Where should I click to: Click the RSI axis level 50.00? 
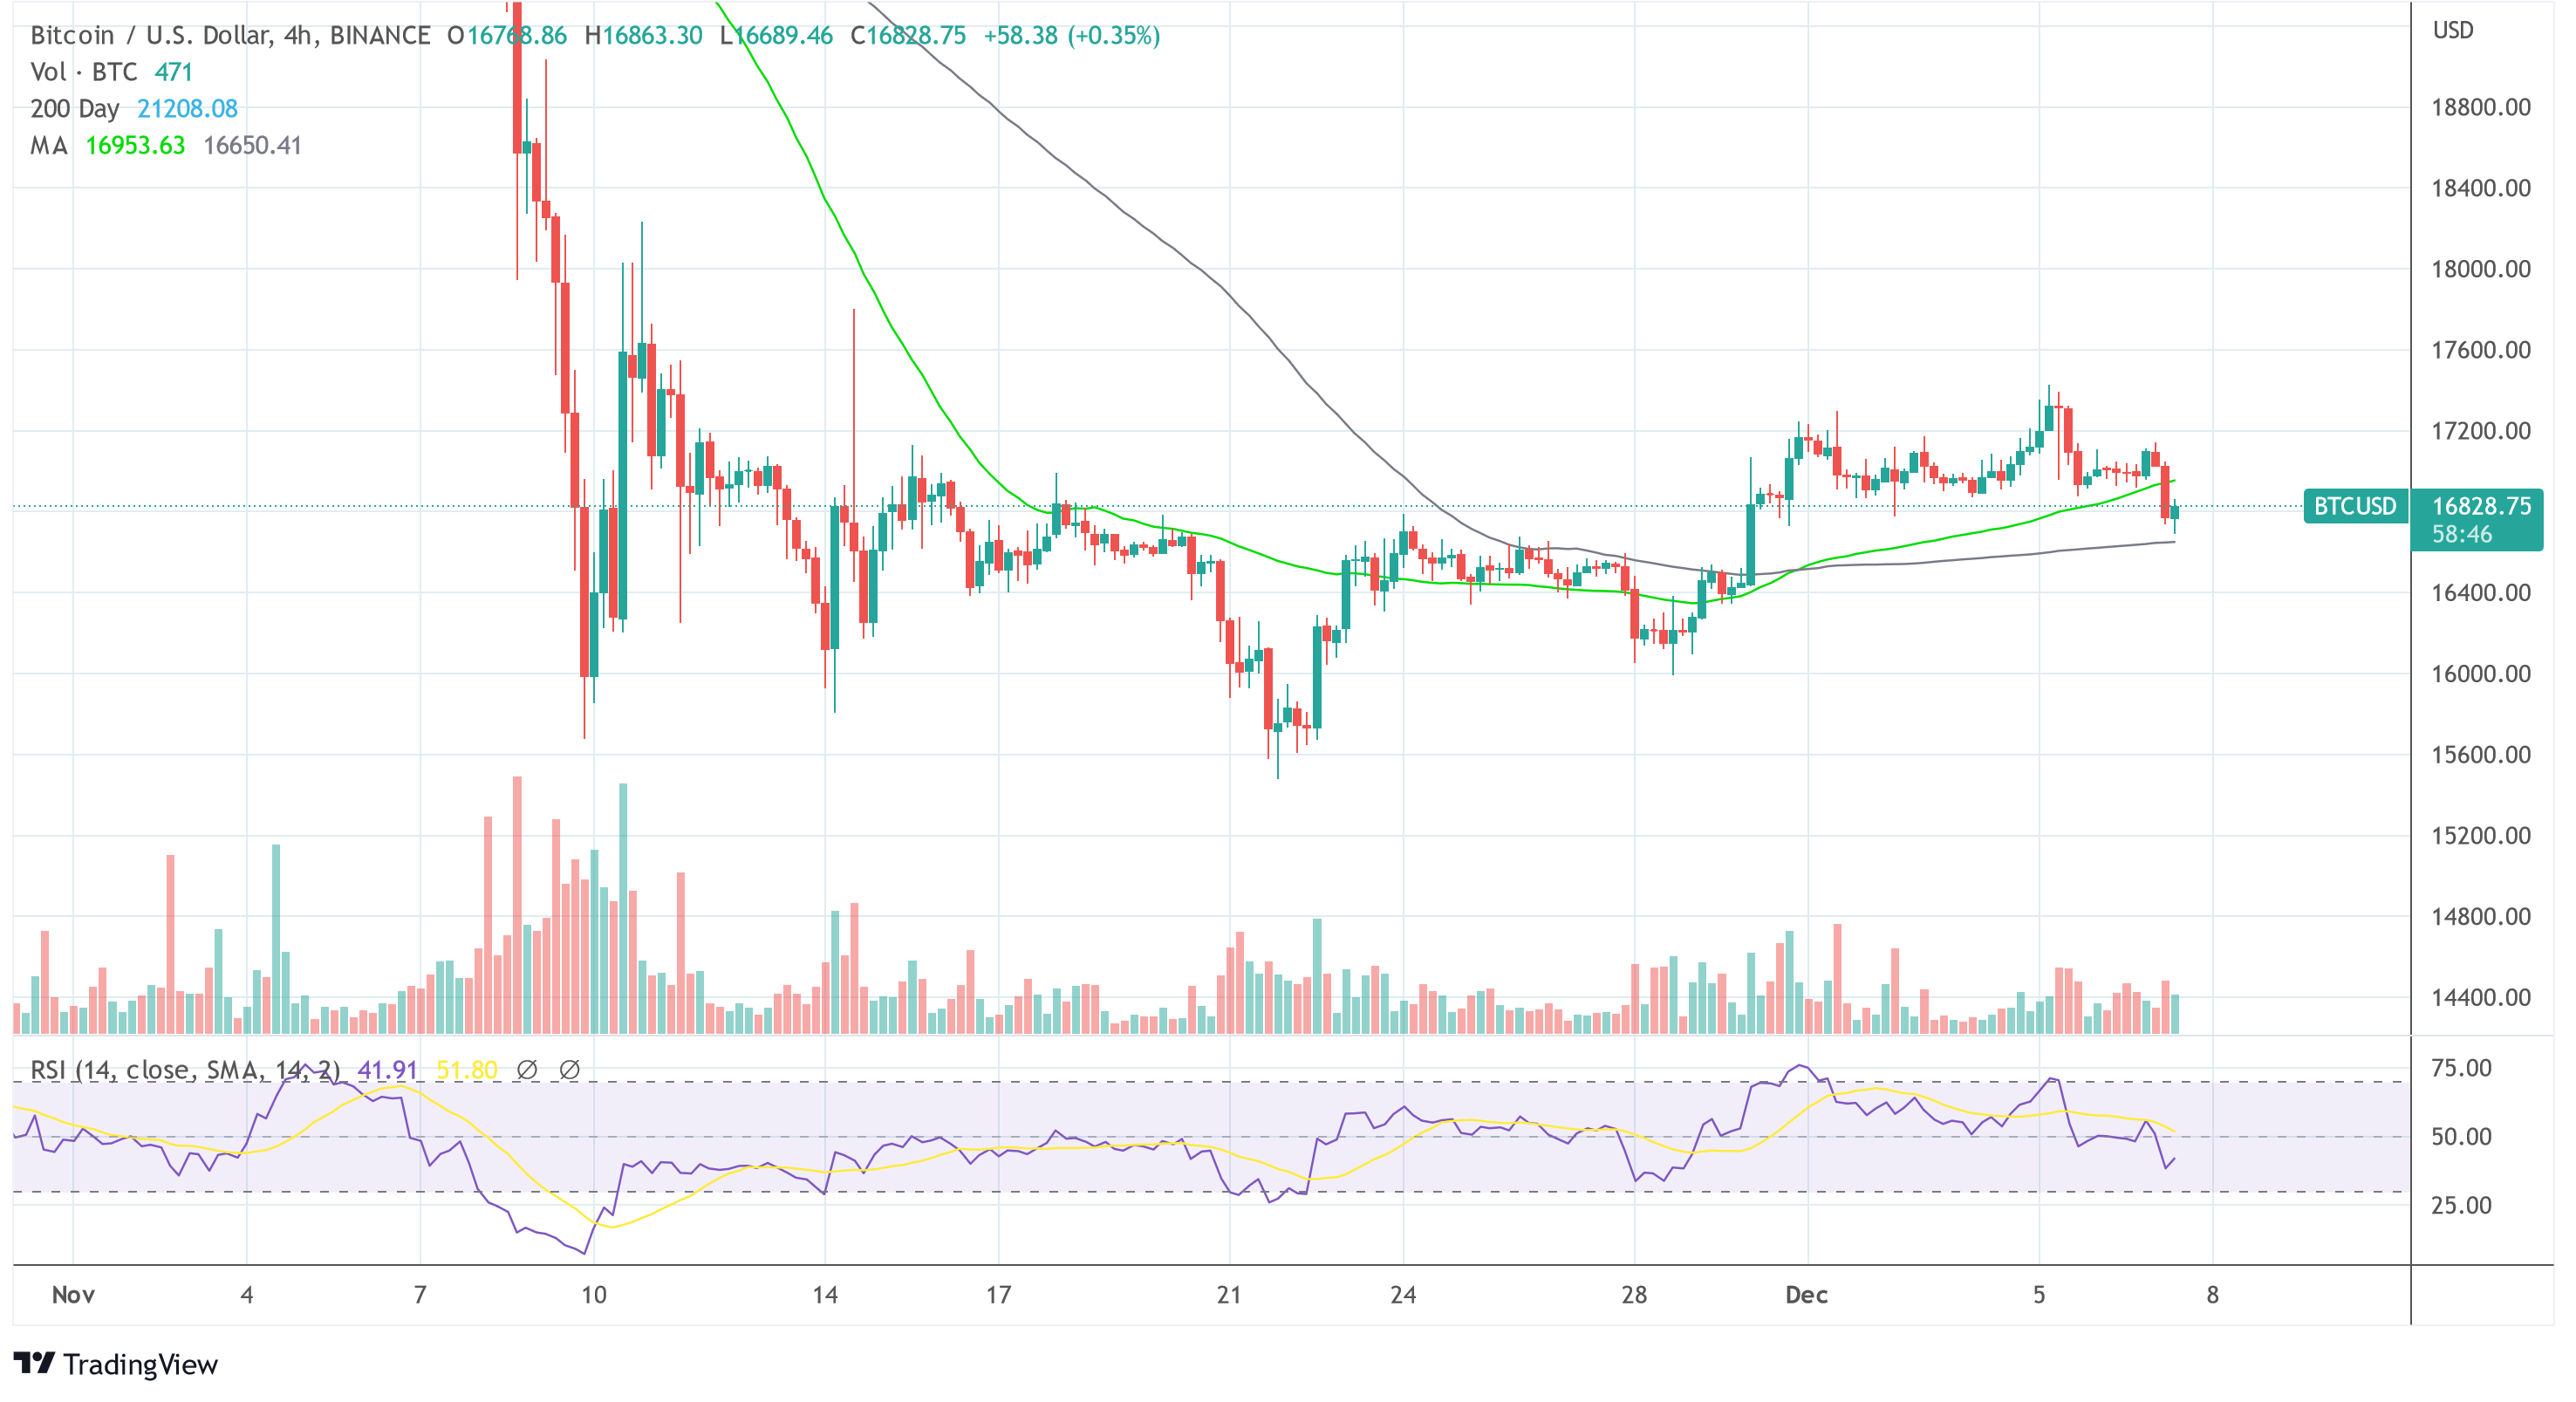pos(2461,1138)
